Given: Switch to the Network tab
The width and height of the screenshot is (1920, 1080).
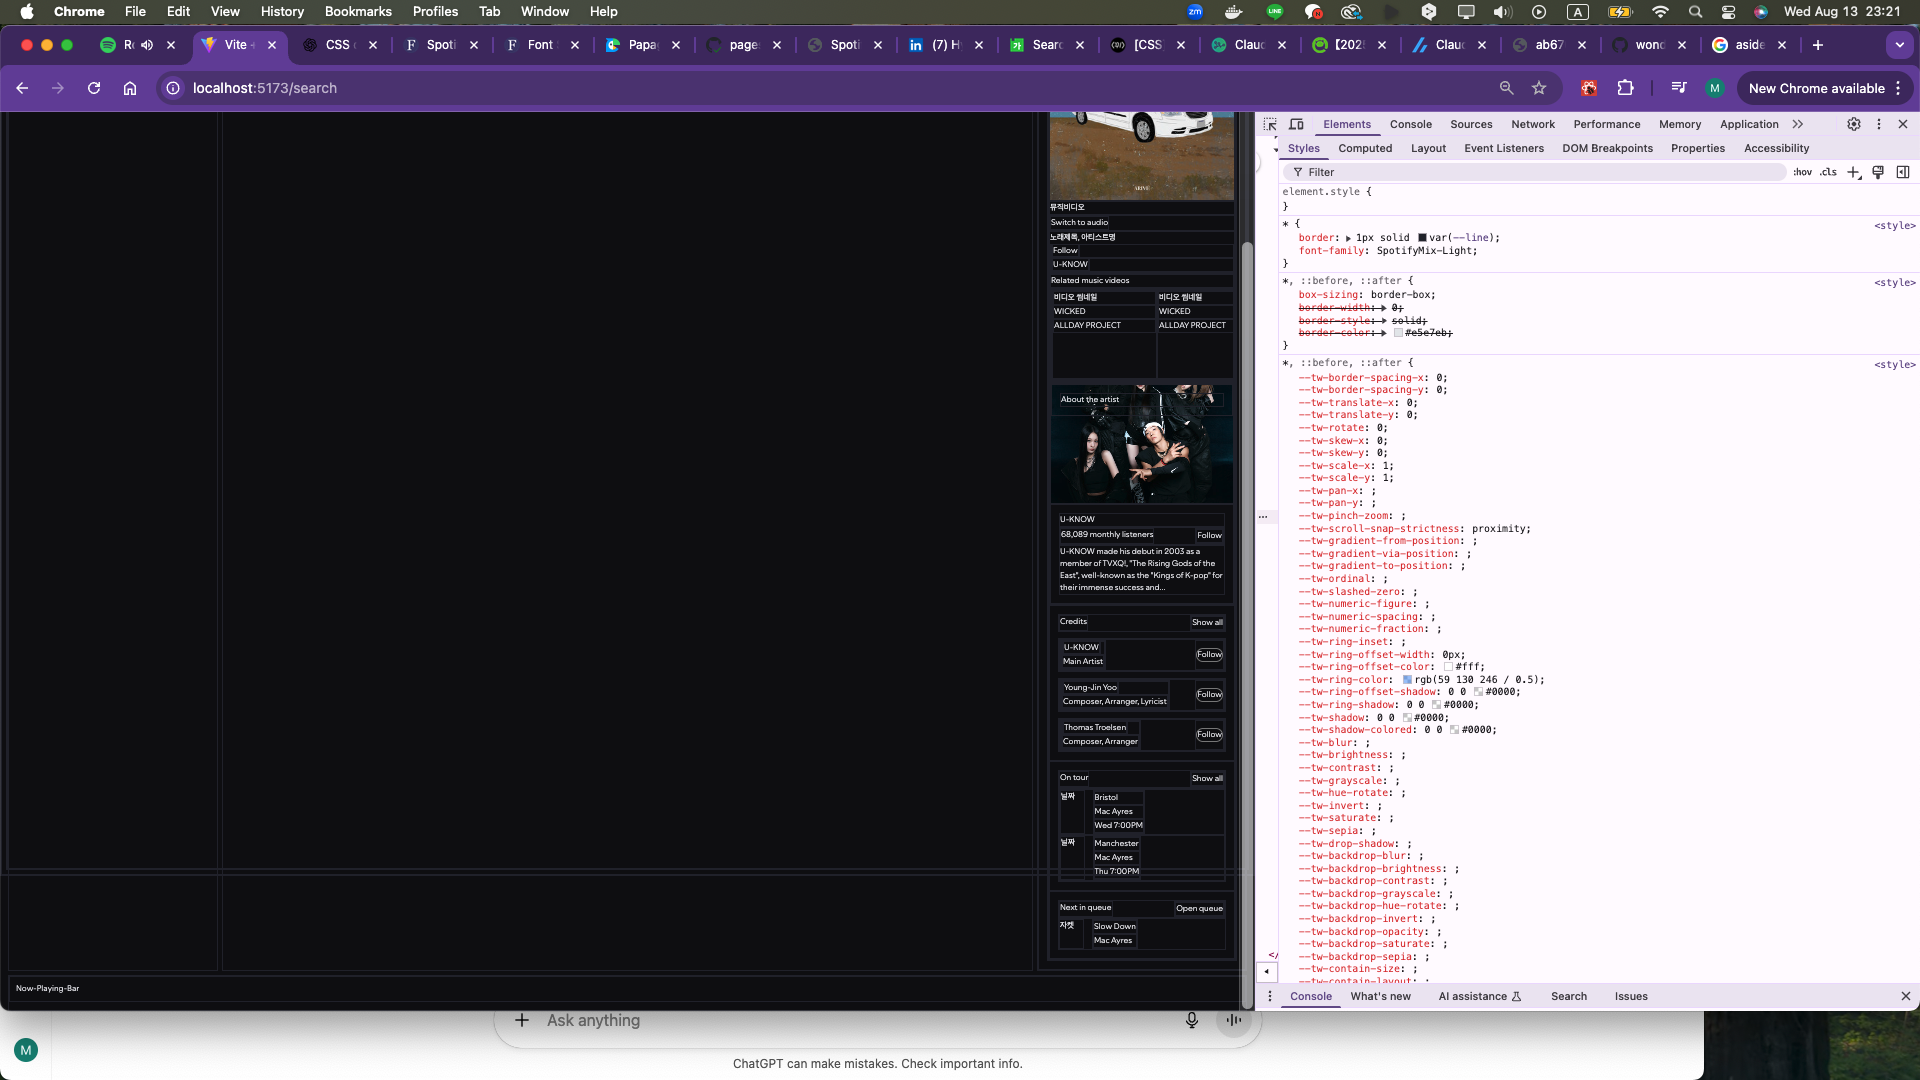Looking at the screenshot, I should (1532, 124).
